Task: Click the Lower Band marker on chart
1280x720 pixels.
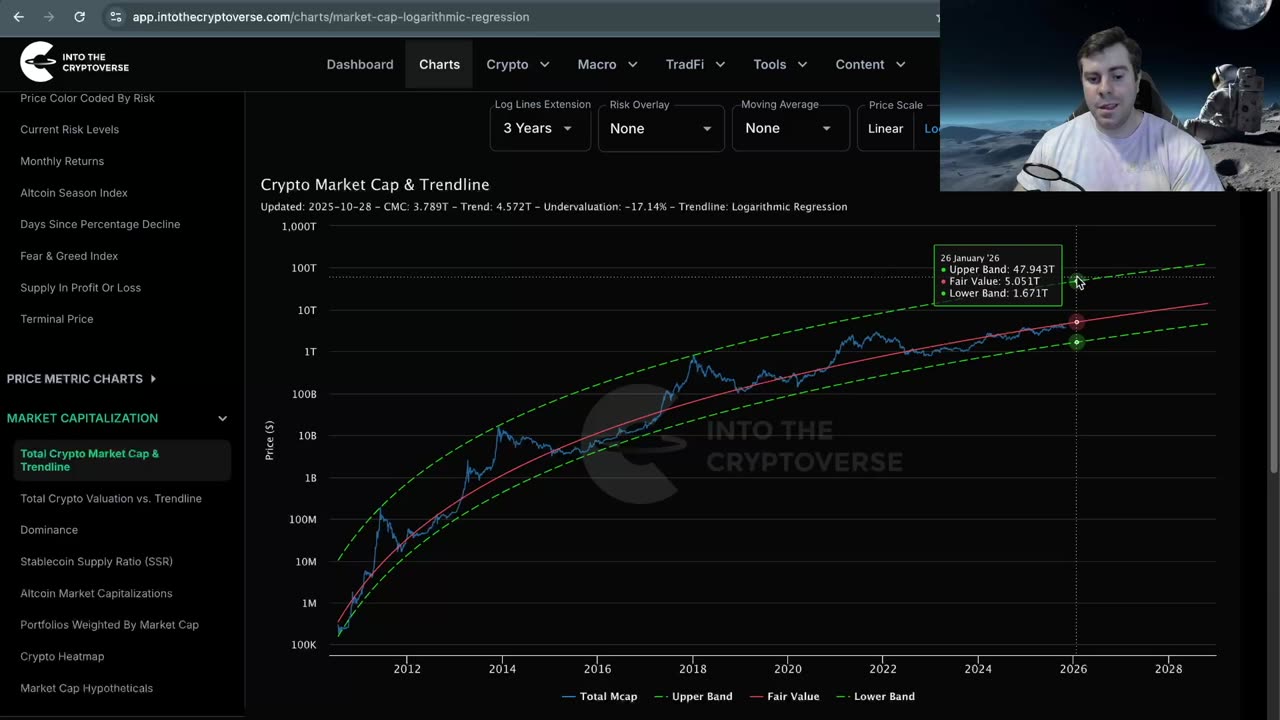Action: coord(1076,342)
